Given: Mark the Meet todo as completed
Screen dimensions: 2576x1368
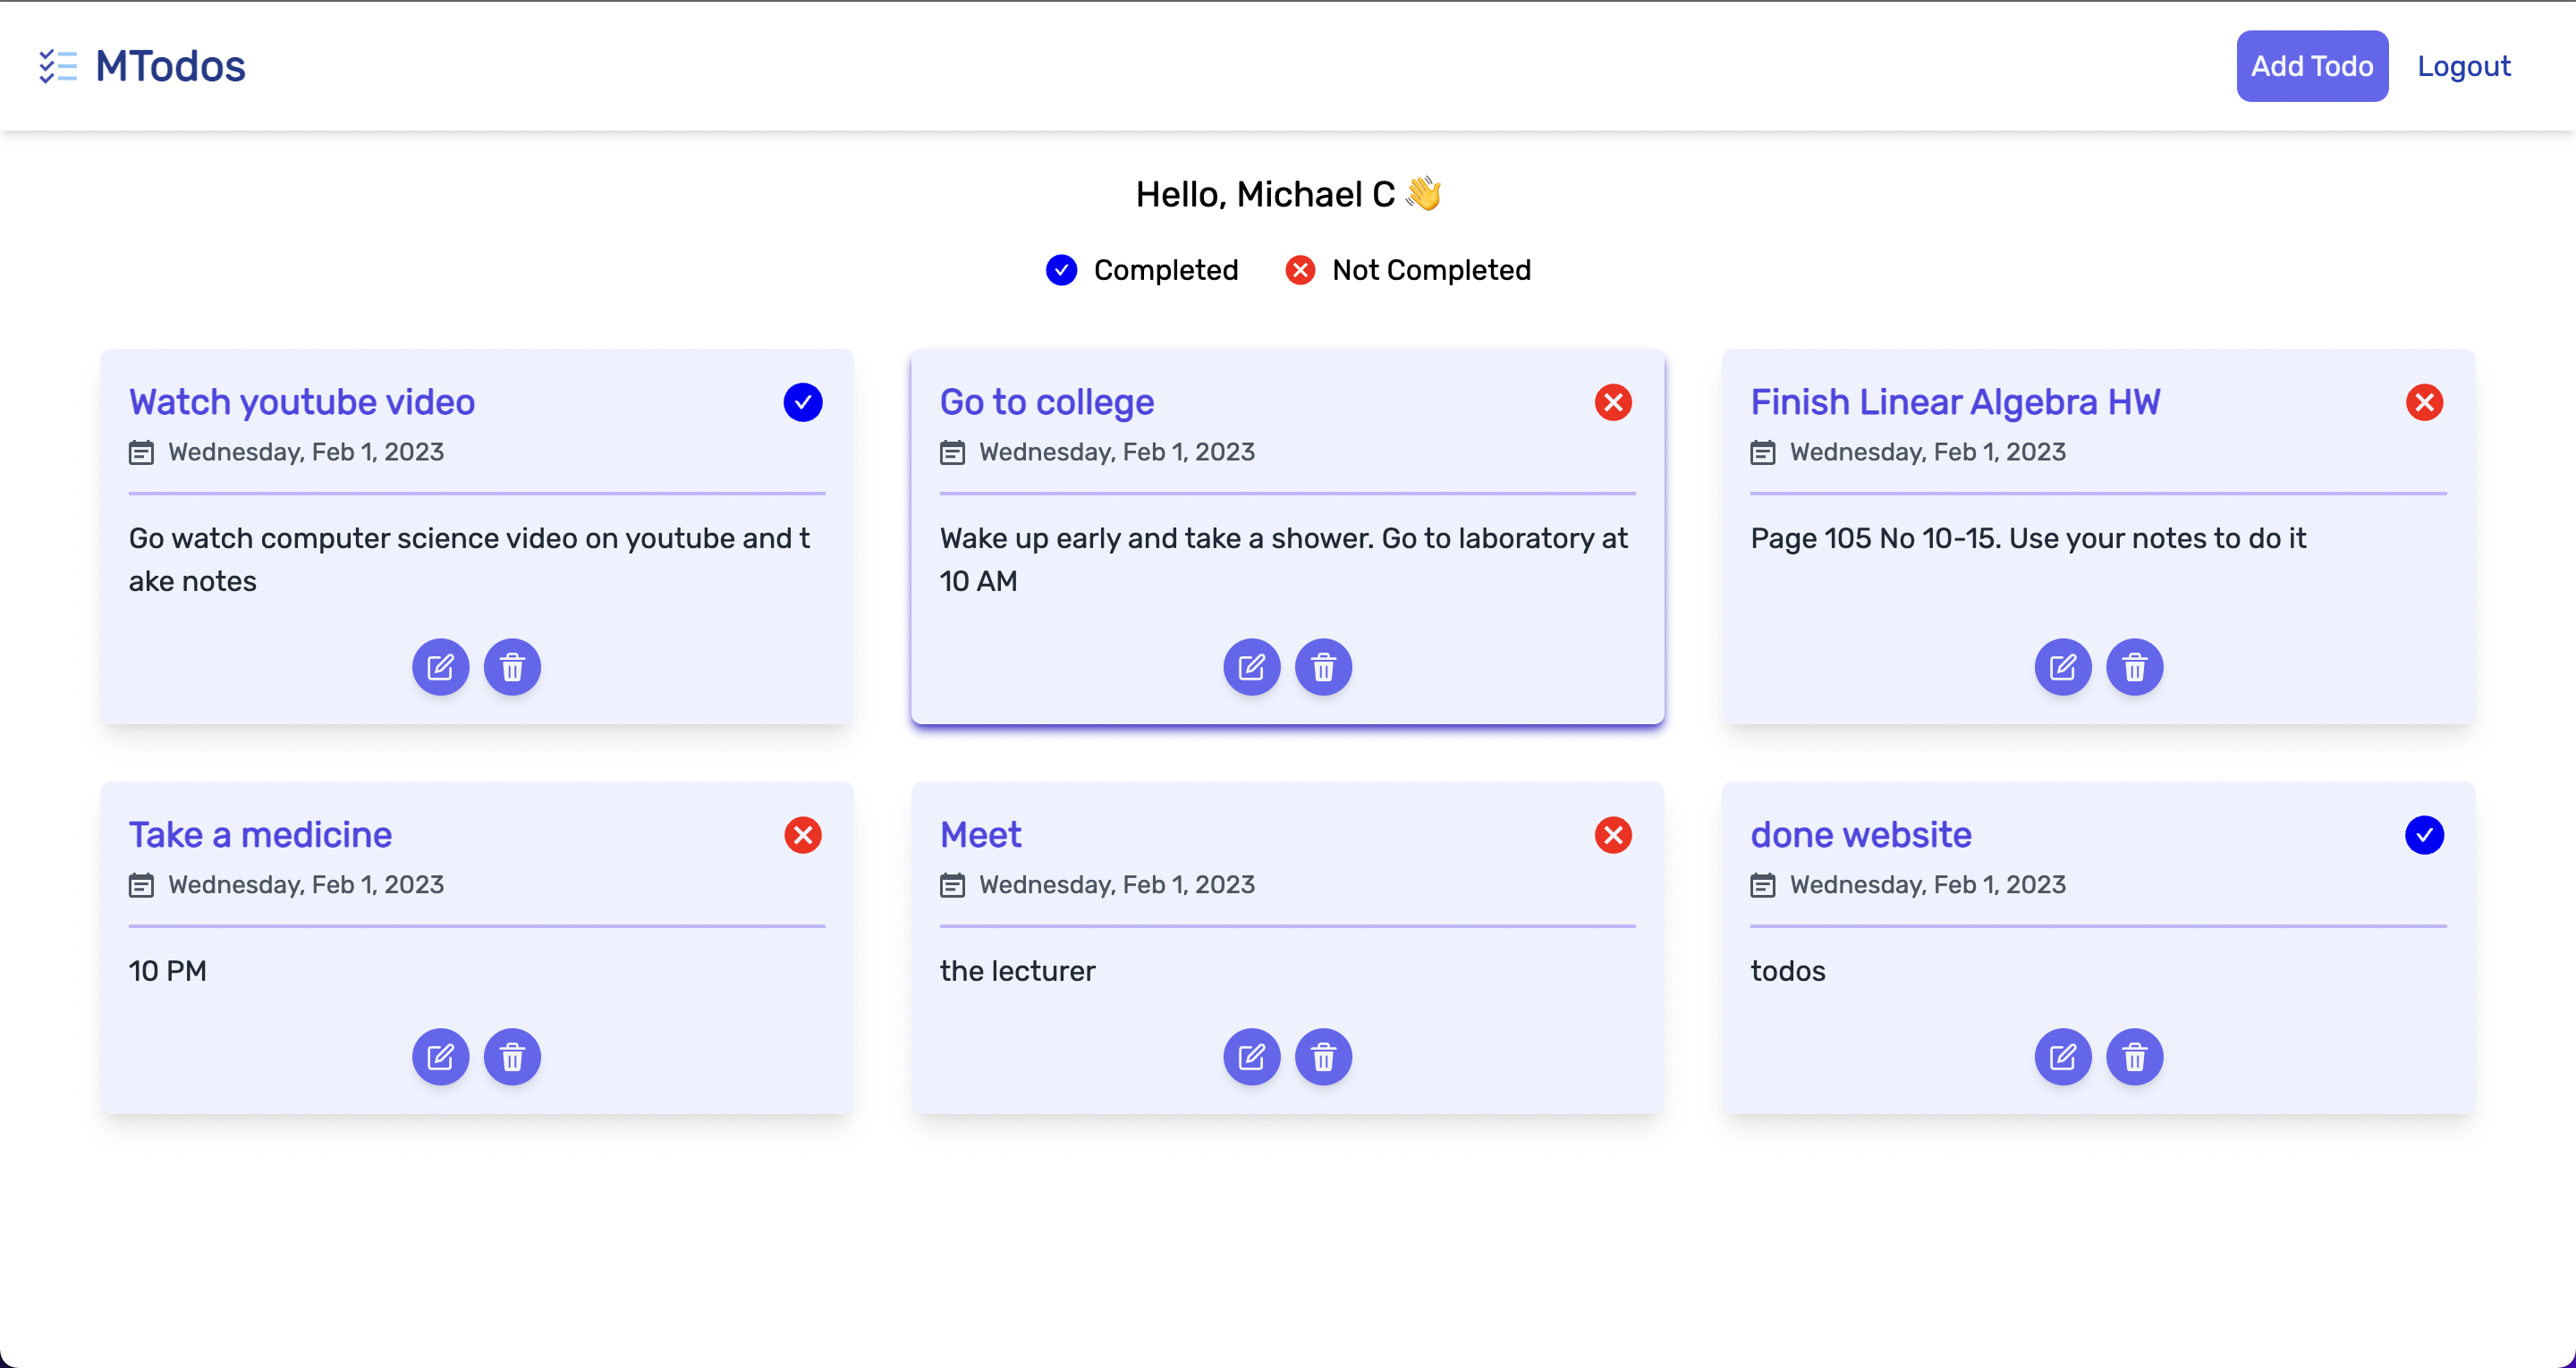Looking at the screenshot, I should [x=1614, y=835].
